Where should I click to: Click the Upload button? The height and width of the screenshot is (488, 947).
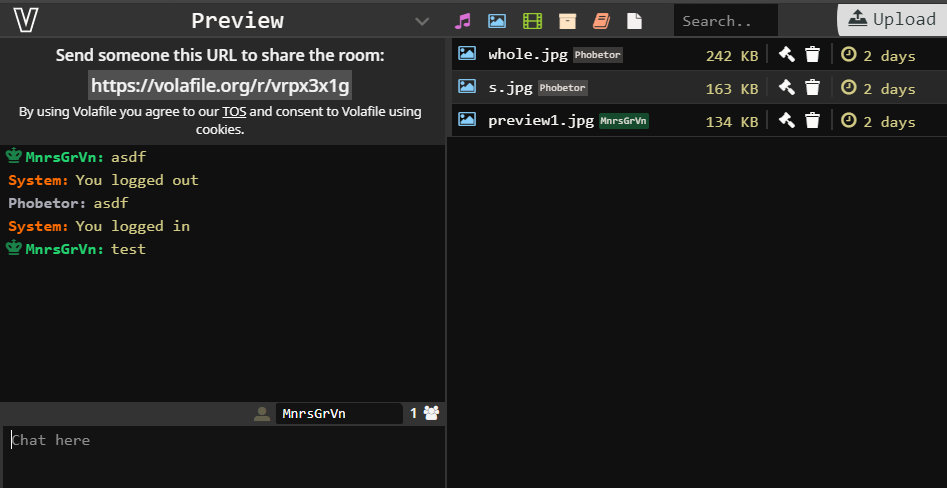click(x=891, y=20)
